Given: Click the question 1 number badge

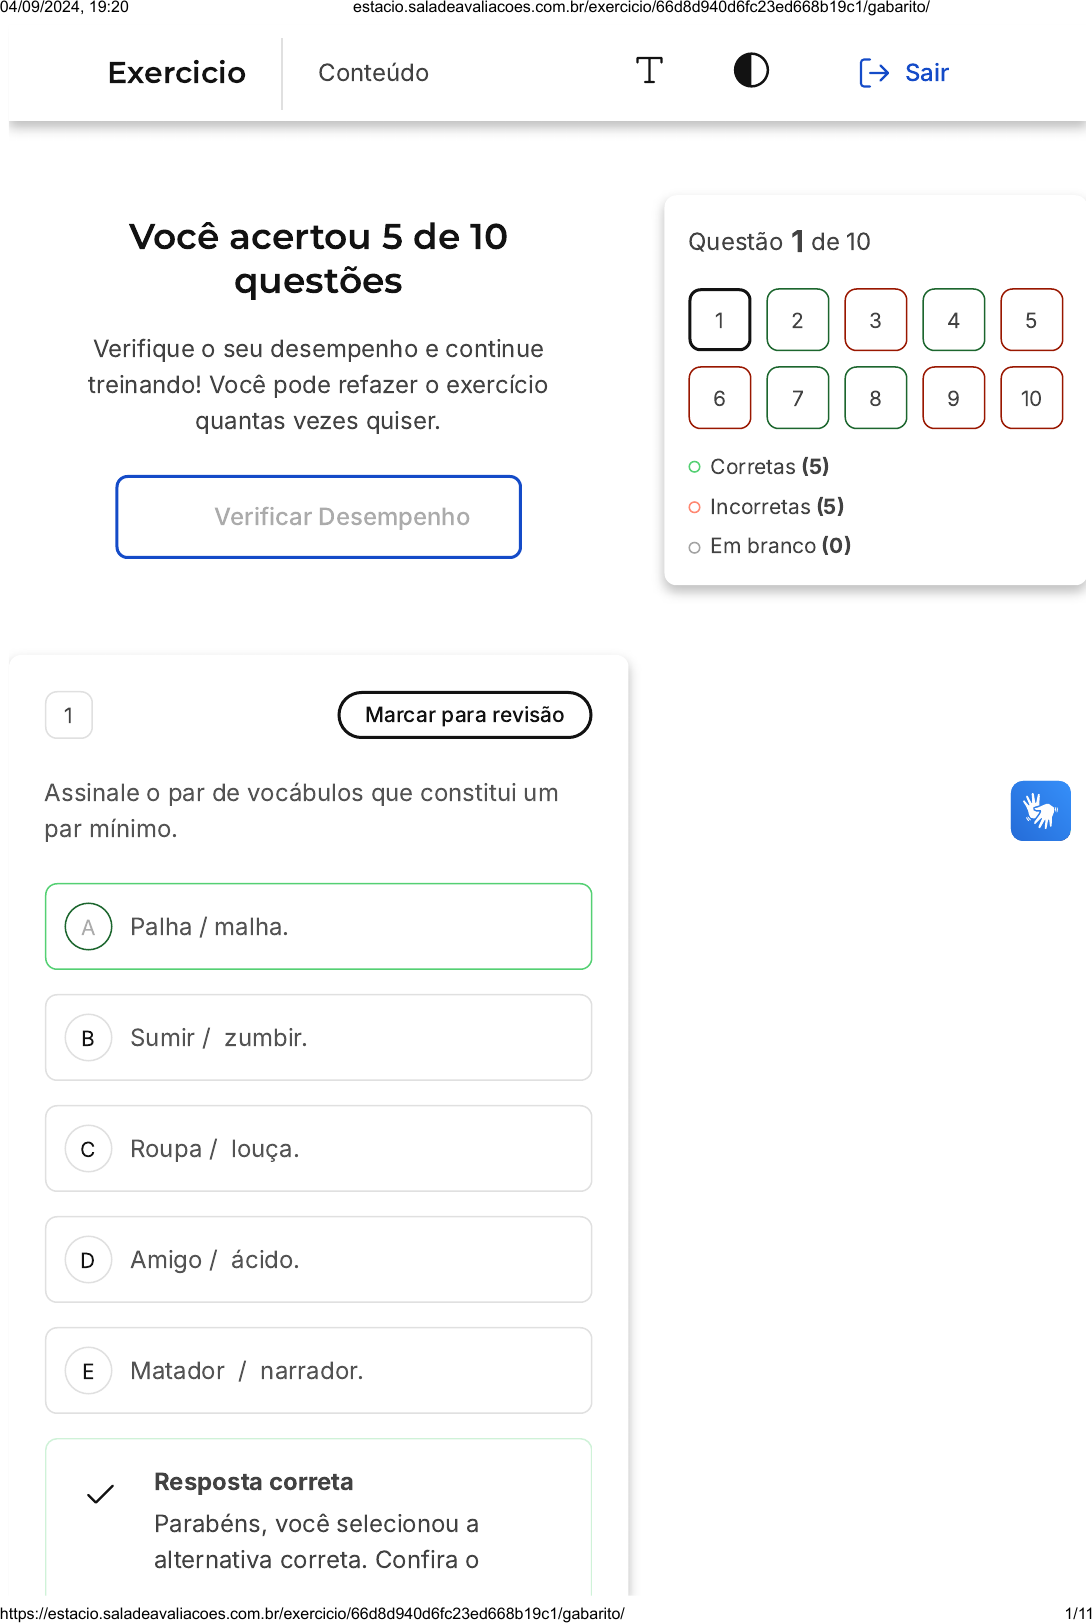Looking at the screenshot, I should tap(69, 715).
